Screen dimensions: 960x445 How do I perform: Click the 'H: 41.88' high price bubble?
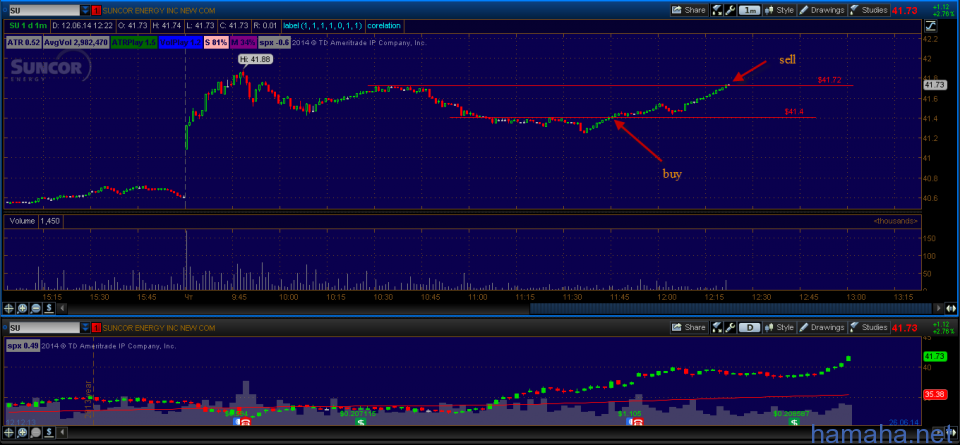257,59
